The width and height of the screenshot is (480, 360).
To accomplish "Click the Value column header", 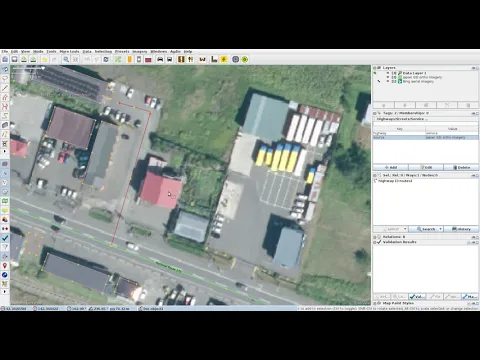I will (452, 129).
